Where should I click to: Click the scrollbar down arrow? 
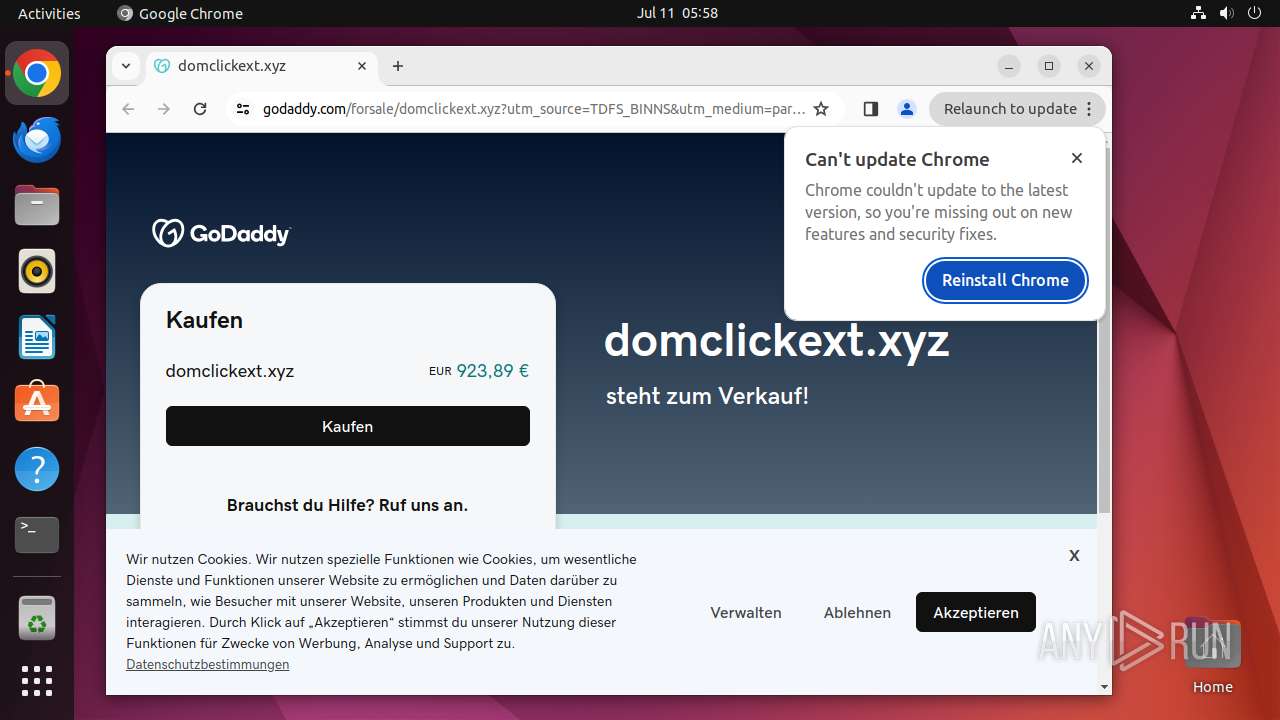coord(1104,687)
